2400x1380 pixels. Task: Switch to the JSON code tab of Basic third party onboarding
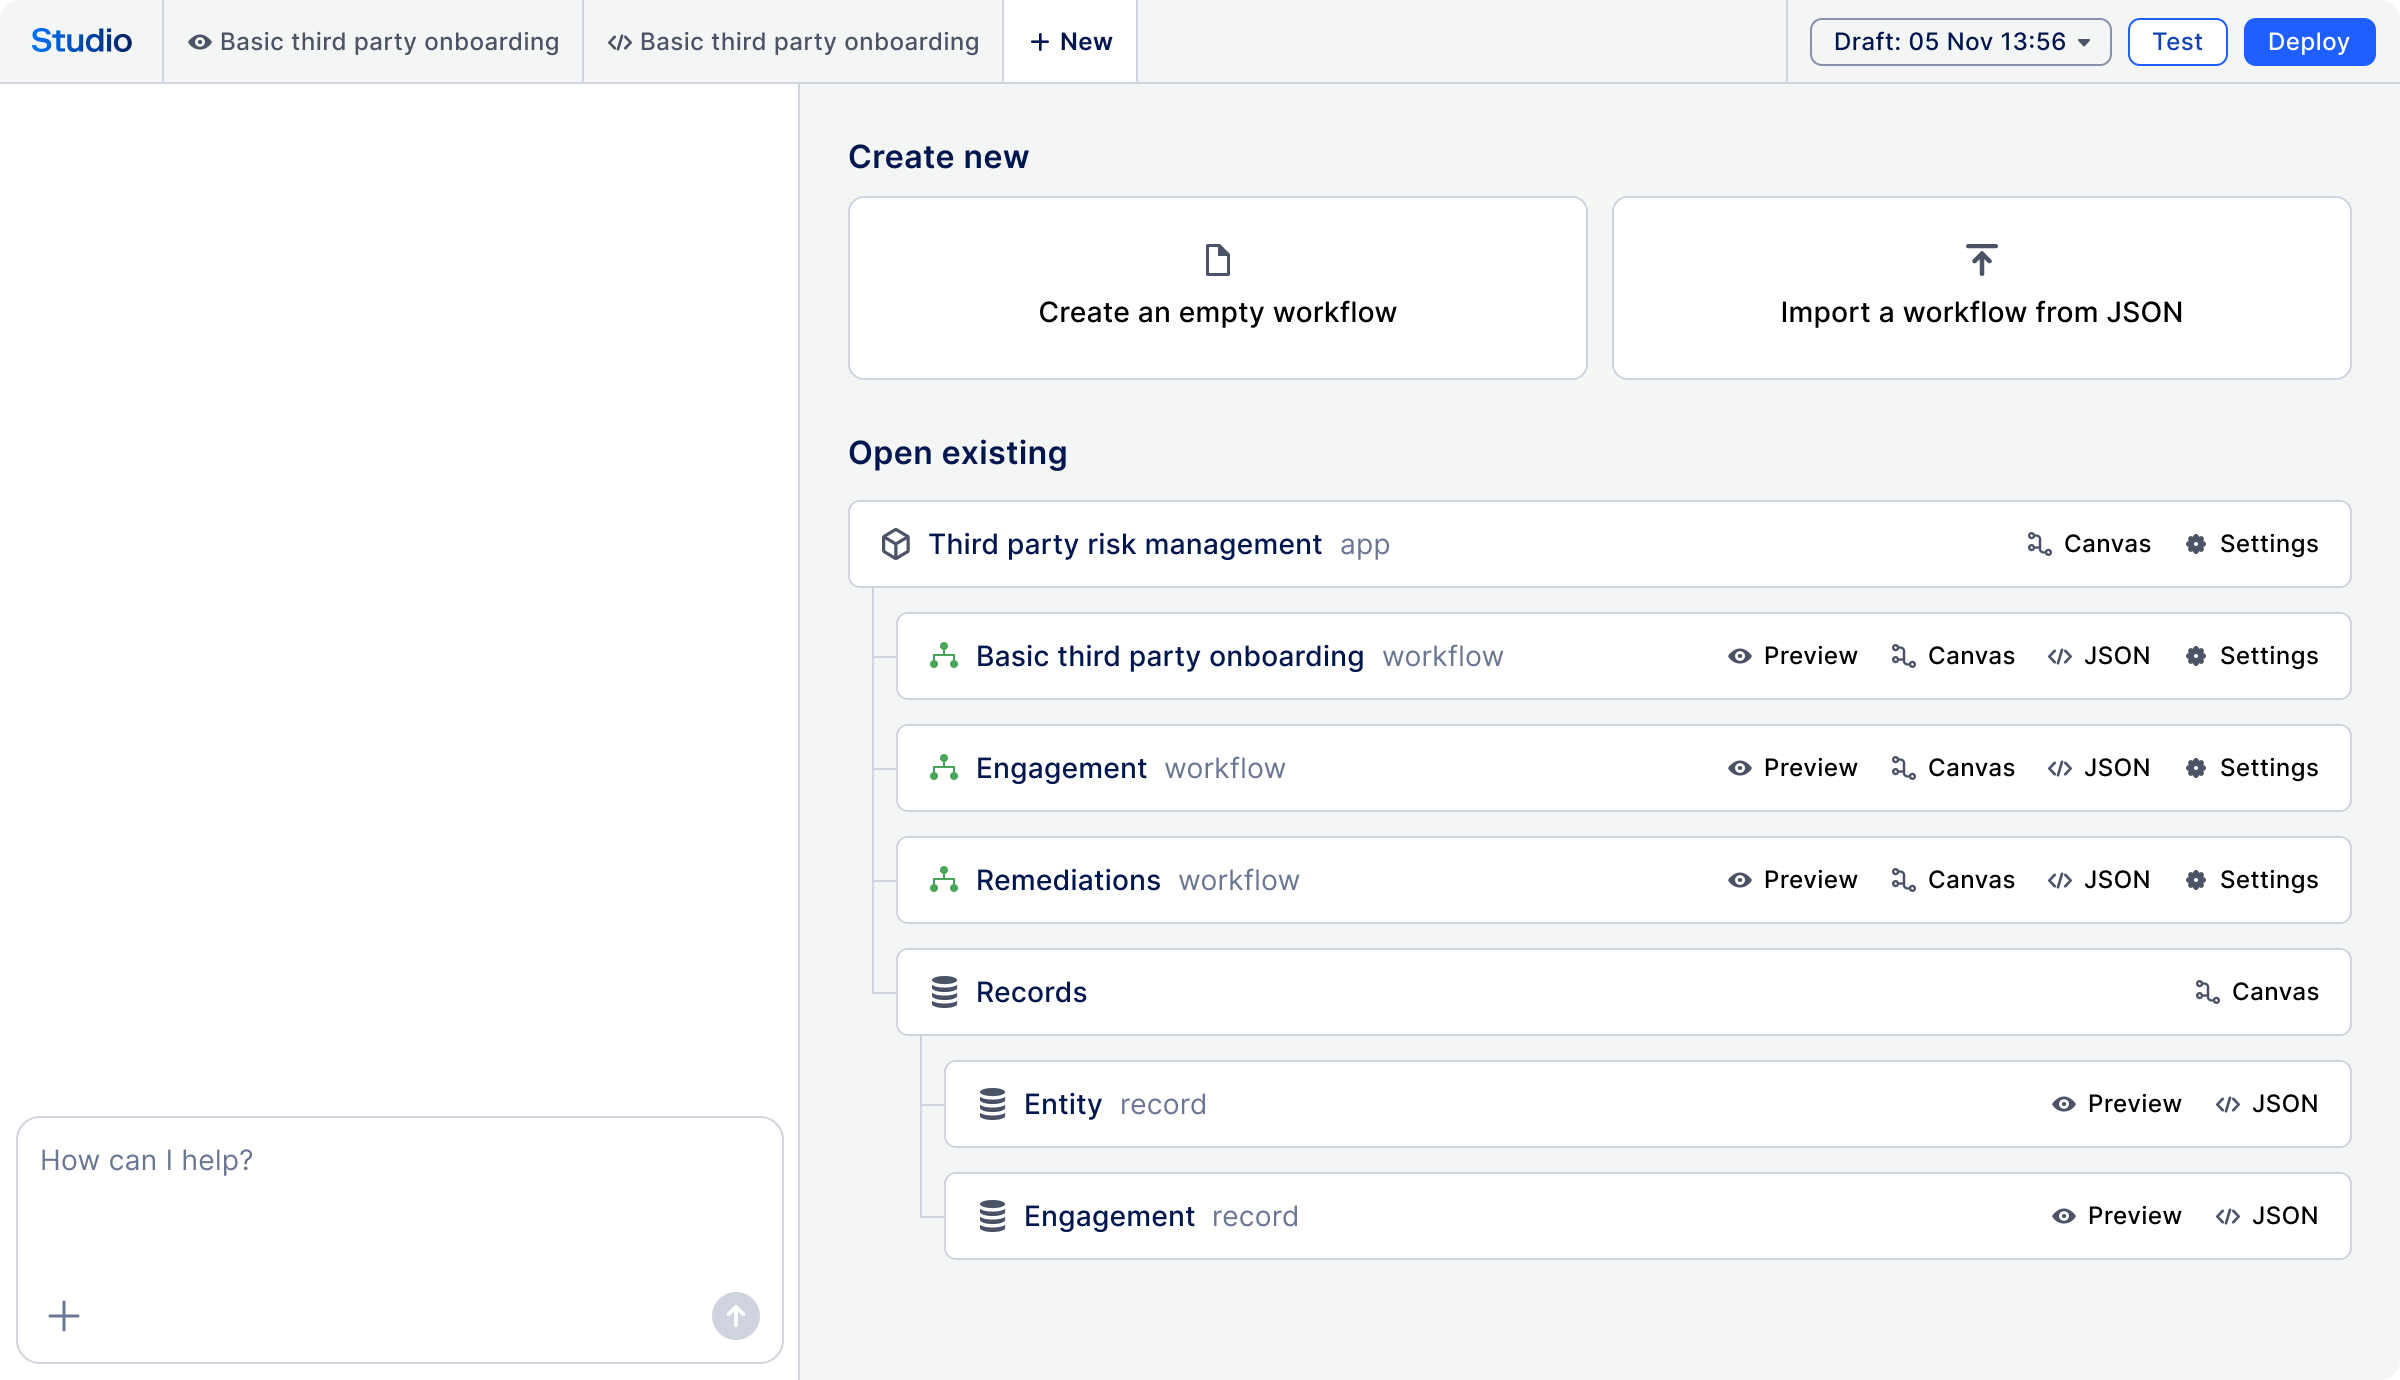tap(794, 42)
